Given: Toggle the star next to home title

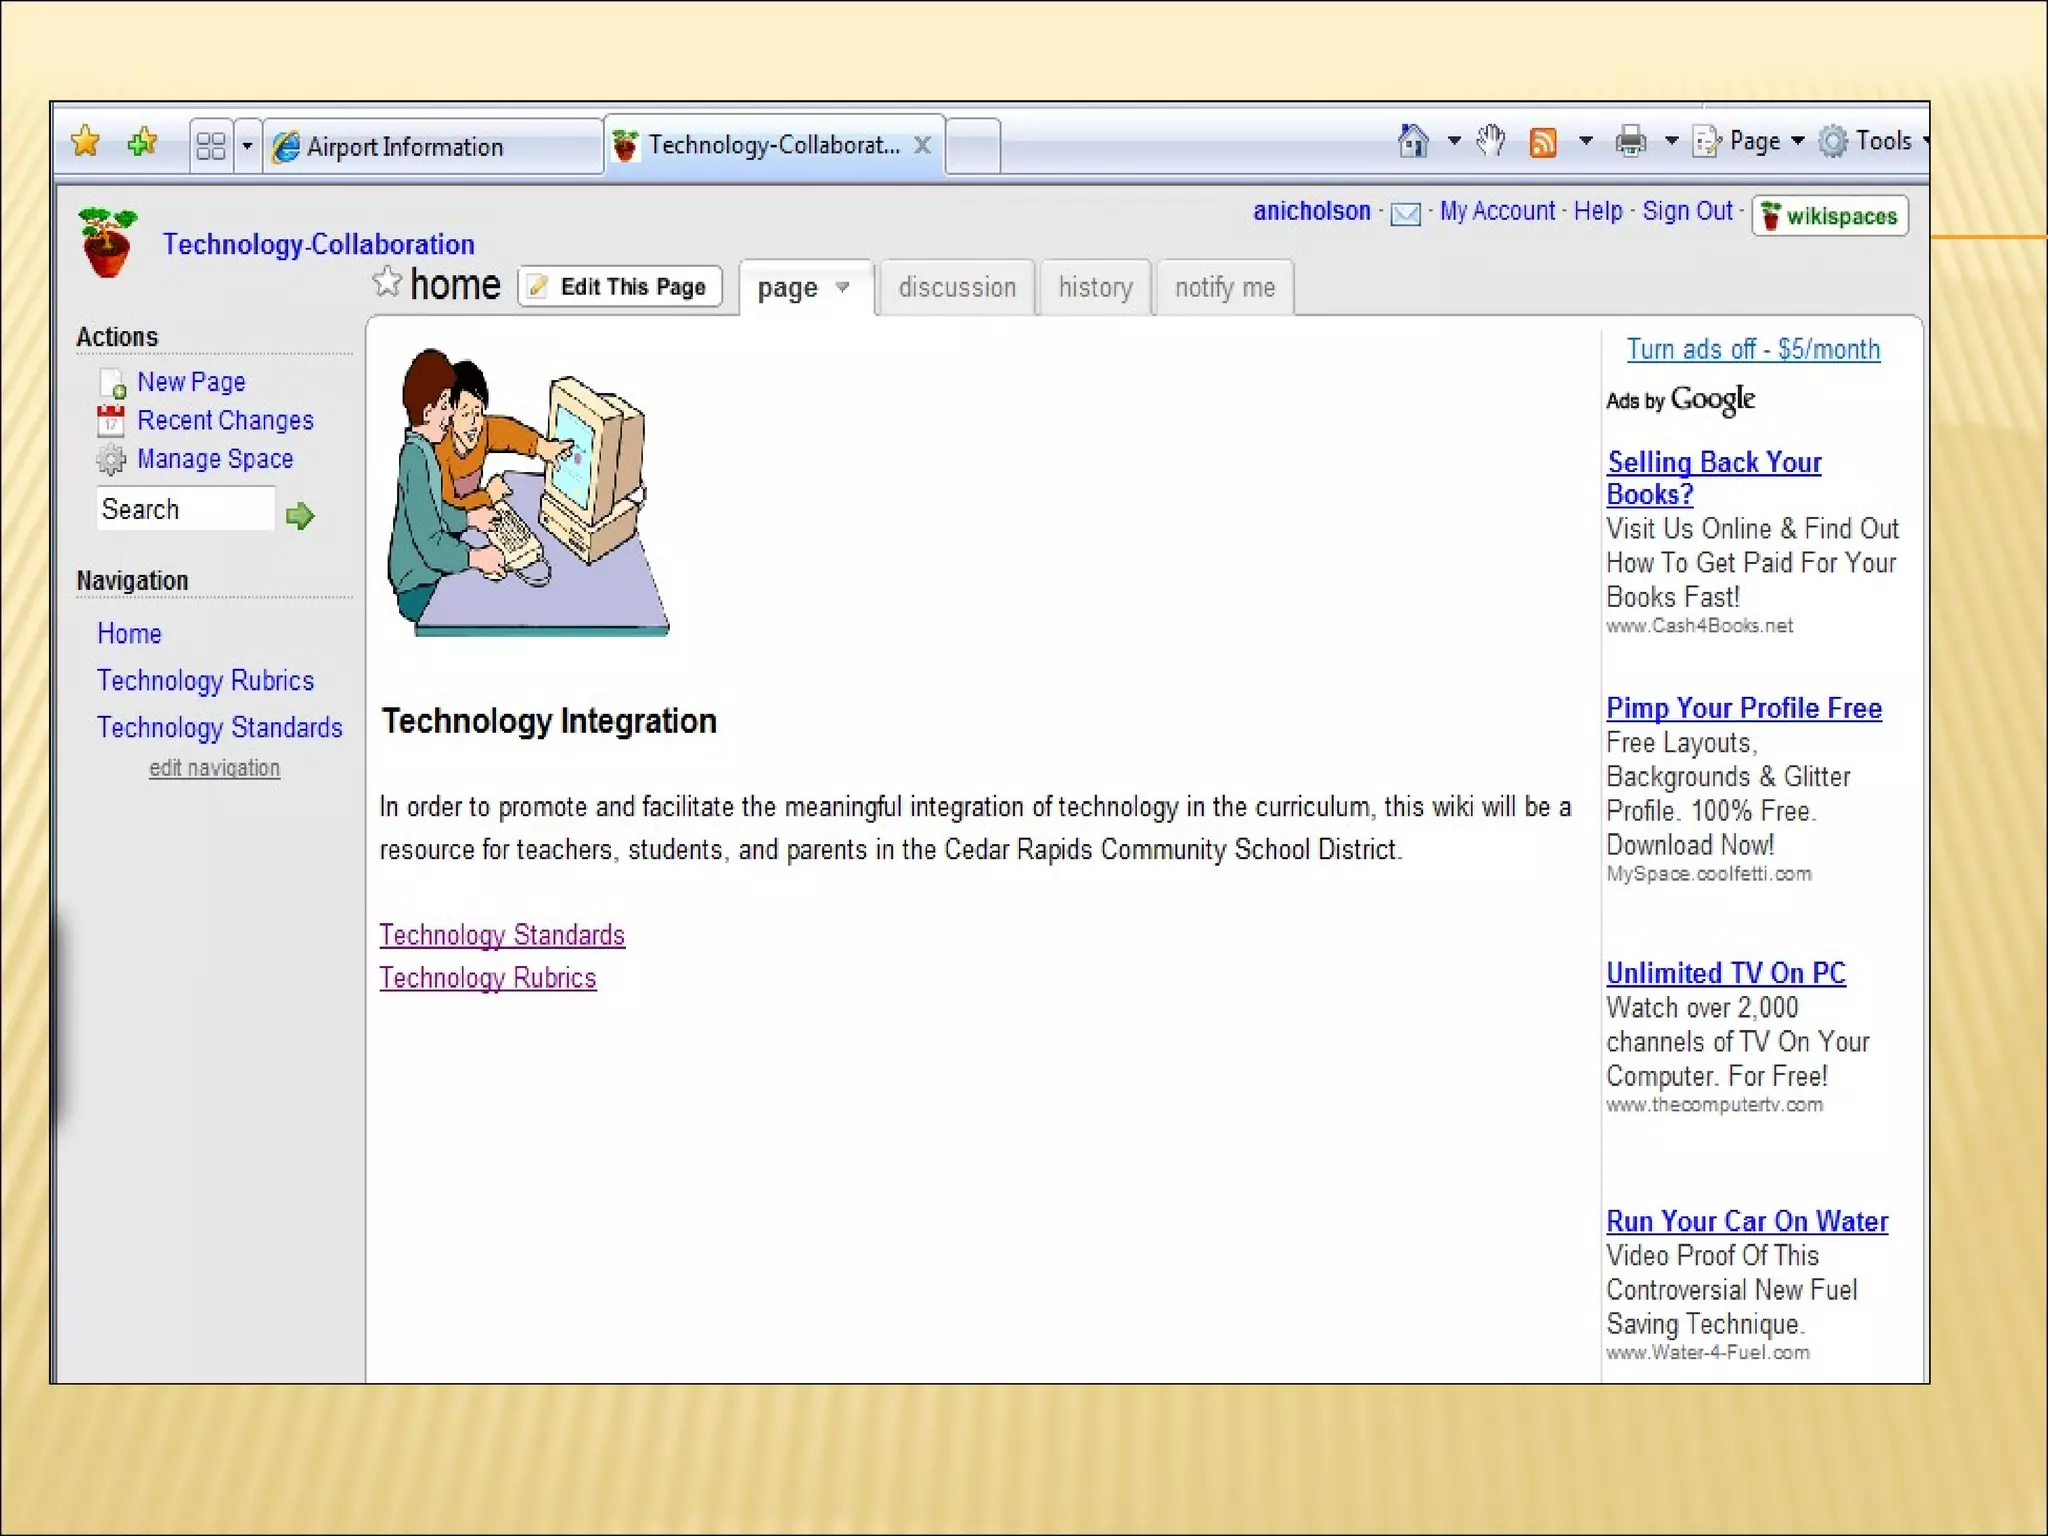Looking at the screenshot, I should pyautogui.click(x=387, y=283).
